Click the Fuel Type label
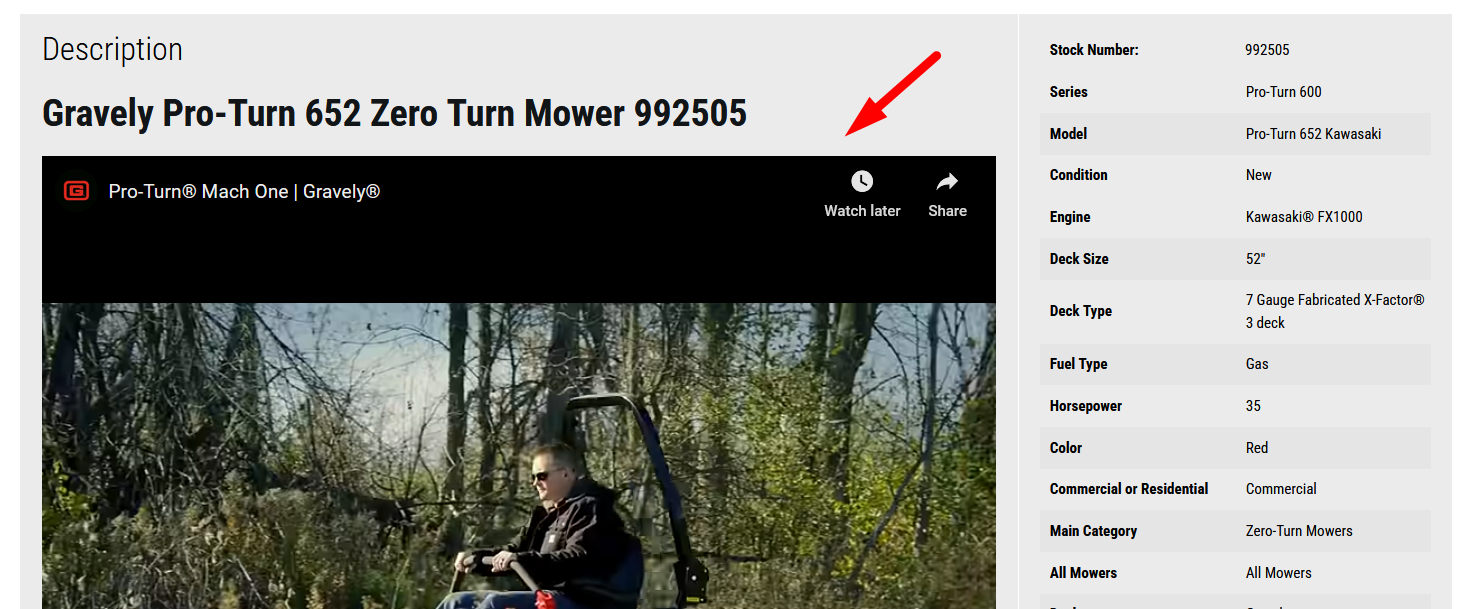The image size is (1474, 609). click(1078, 364)
